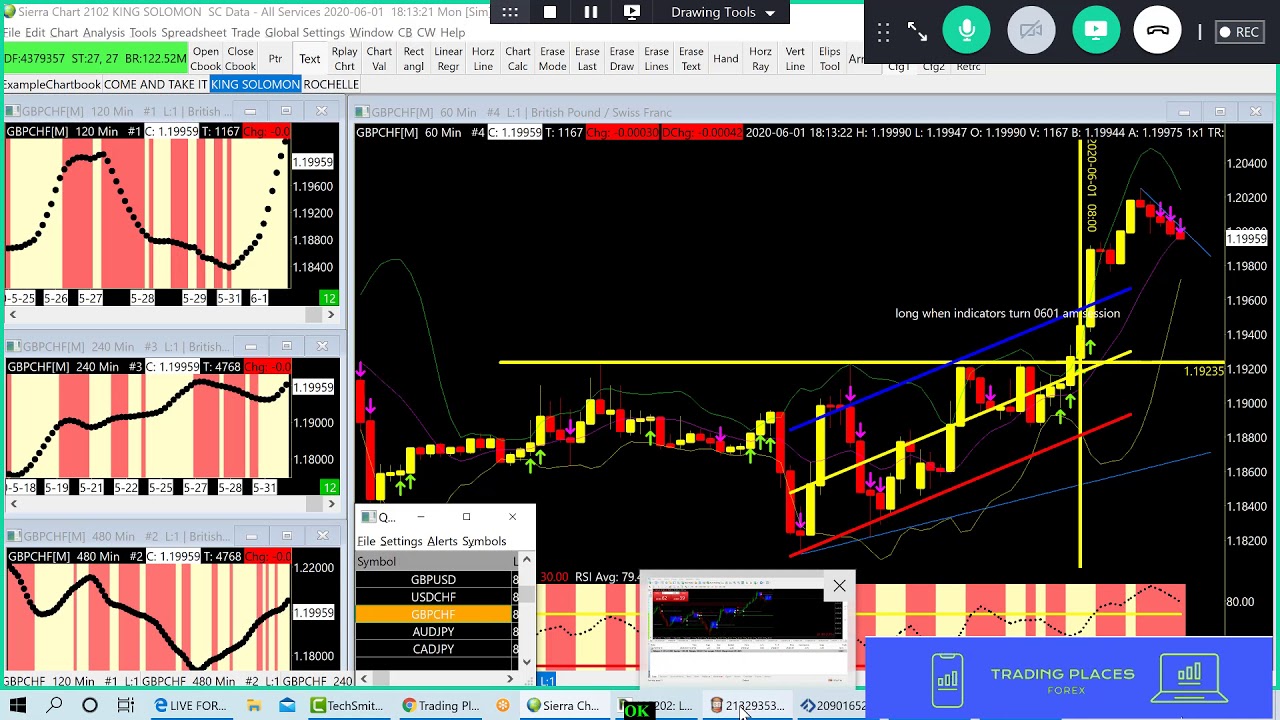Open Task View from taskbar
The width and height of the screenshot is (1280, 720).
click(x=126, y=706)
